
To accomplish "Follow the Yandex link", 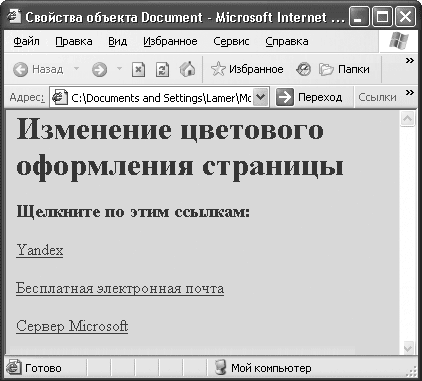I will tap(40, 250).
